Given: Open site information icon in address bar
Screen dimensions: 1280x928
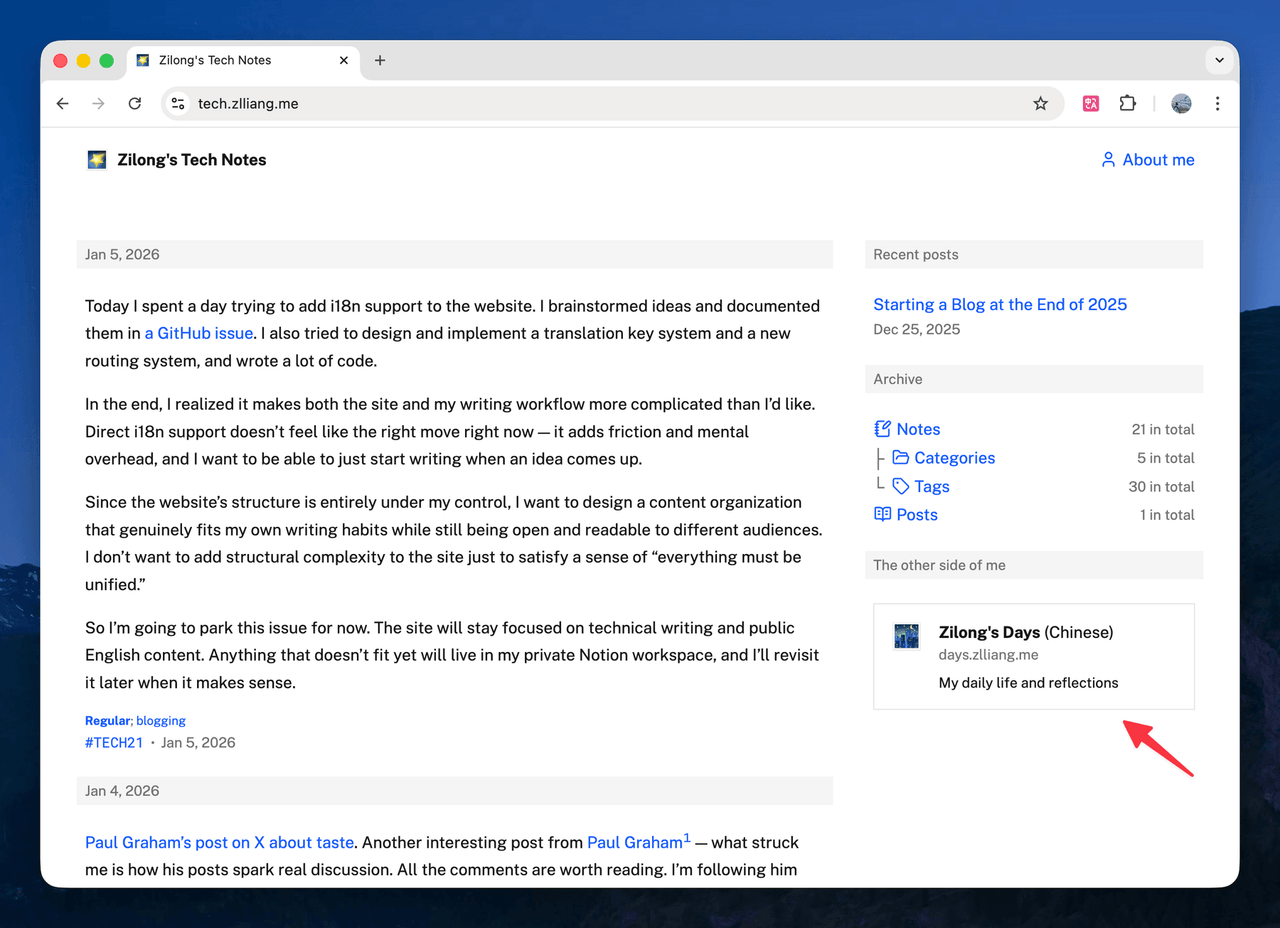Looking at the screenshot, I should coord(178,104).
